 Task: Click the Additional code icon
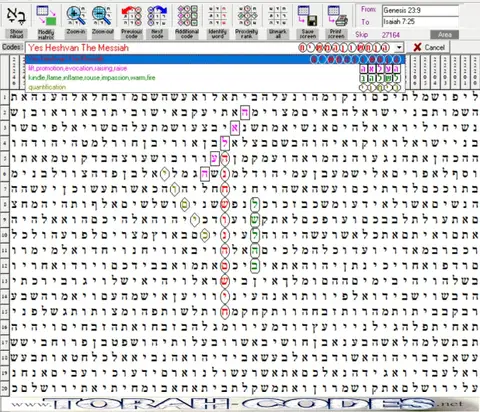click(x=187, y=16)
